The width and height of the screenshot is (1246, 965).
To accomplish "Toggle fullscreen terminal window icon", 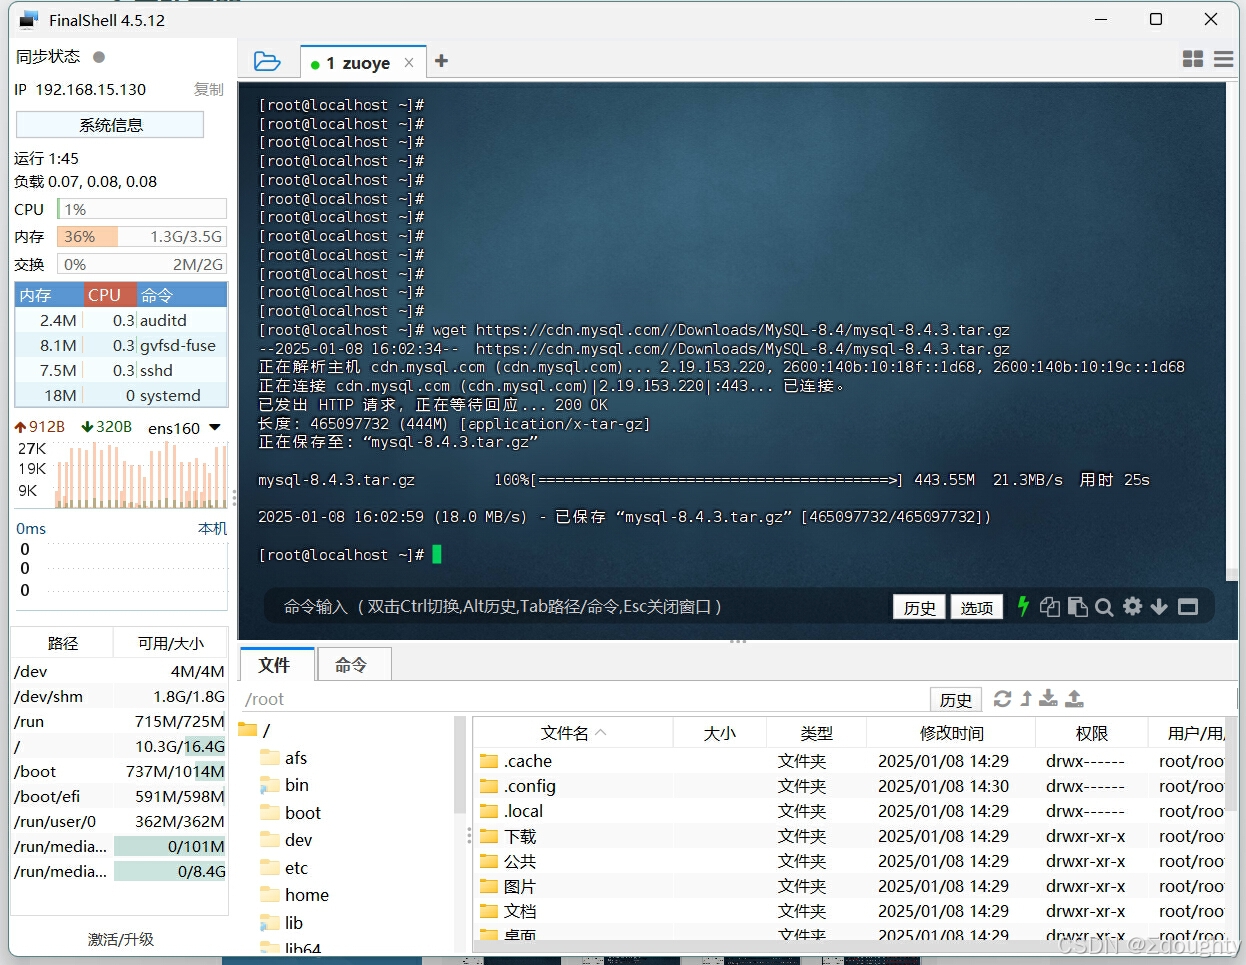I will tap(1188, 606).
